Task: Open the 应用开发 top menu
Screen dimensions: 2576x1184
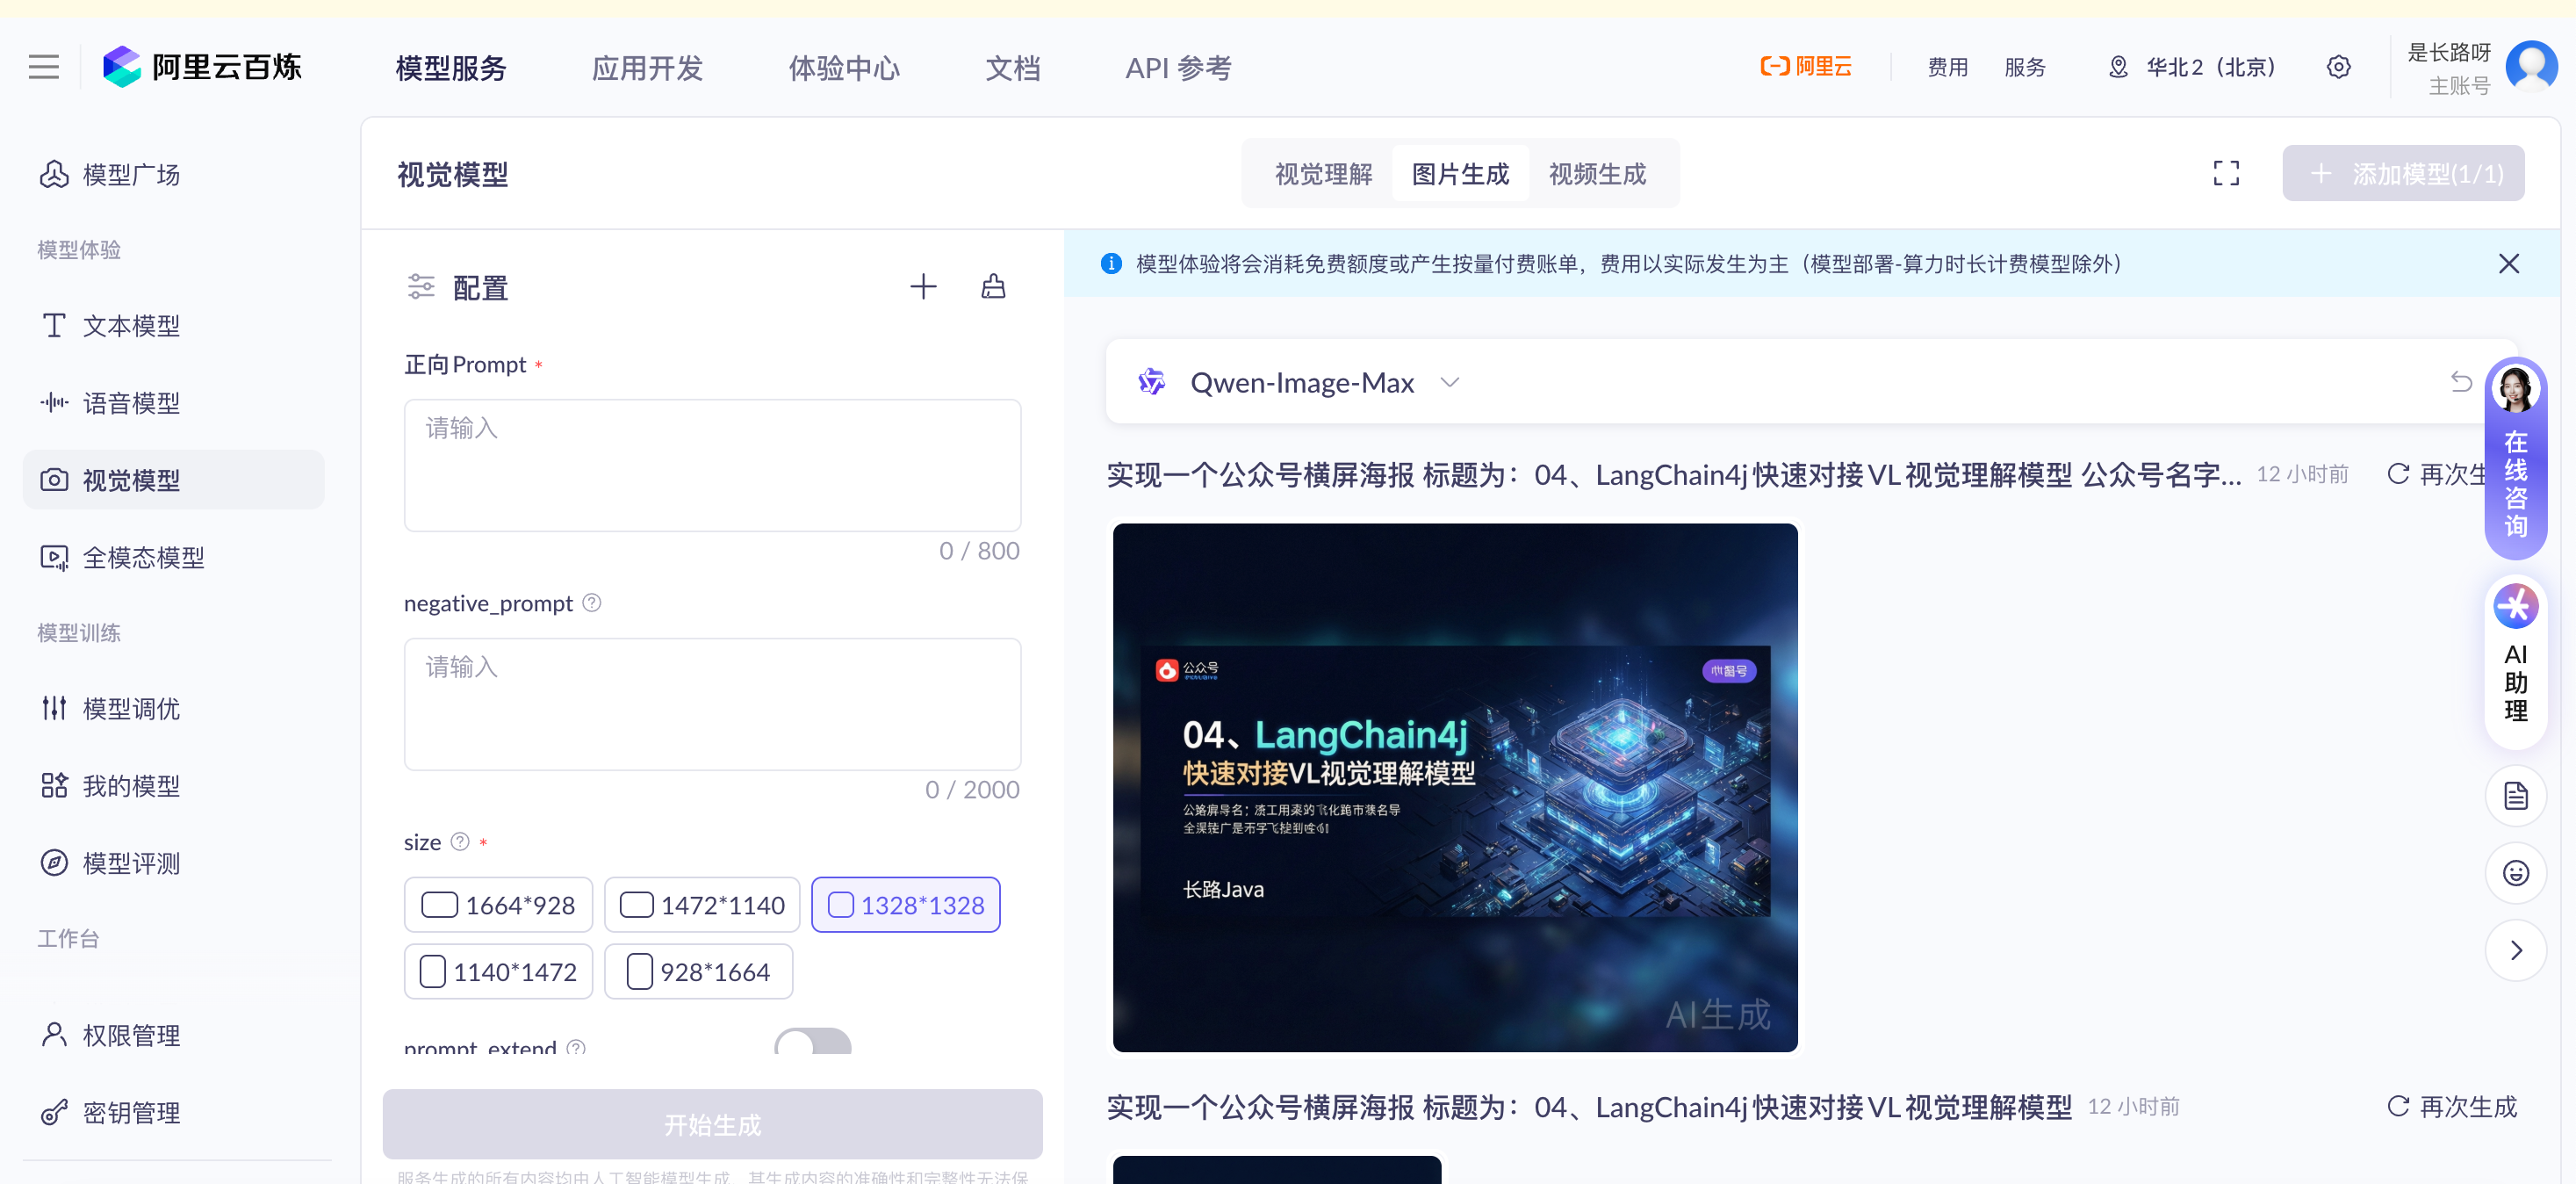Action: pos(647,68)
